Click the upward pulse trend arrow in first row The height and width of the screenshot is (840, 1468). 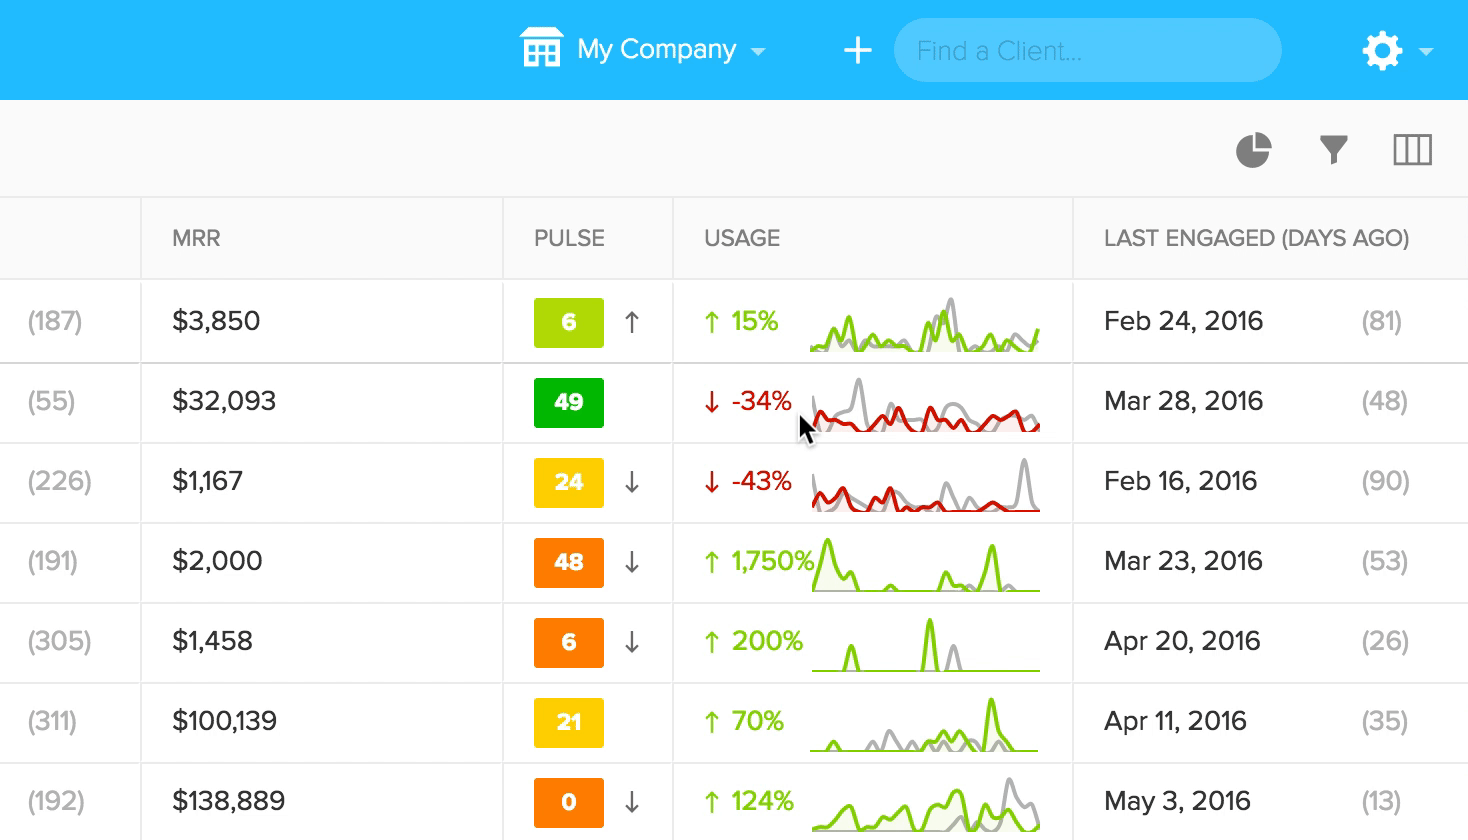[634, 322]
